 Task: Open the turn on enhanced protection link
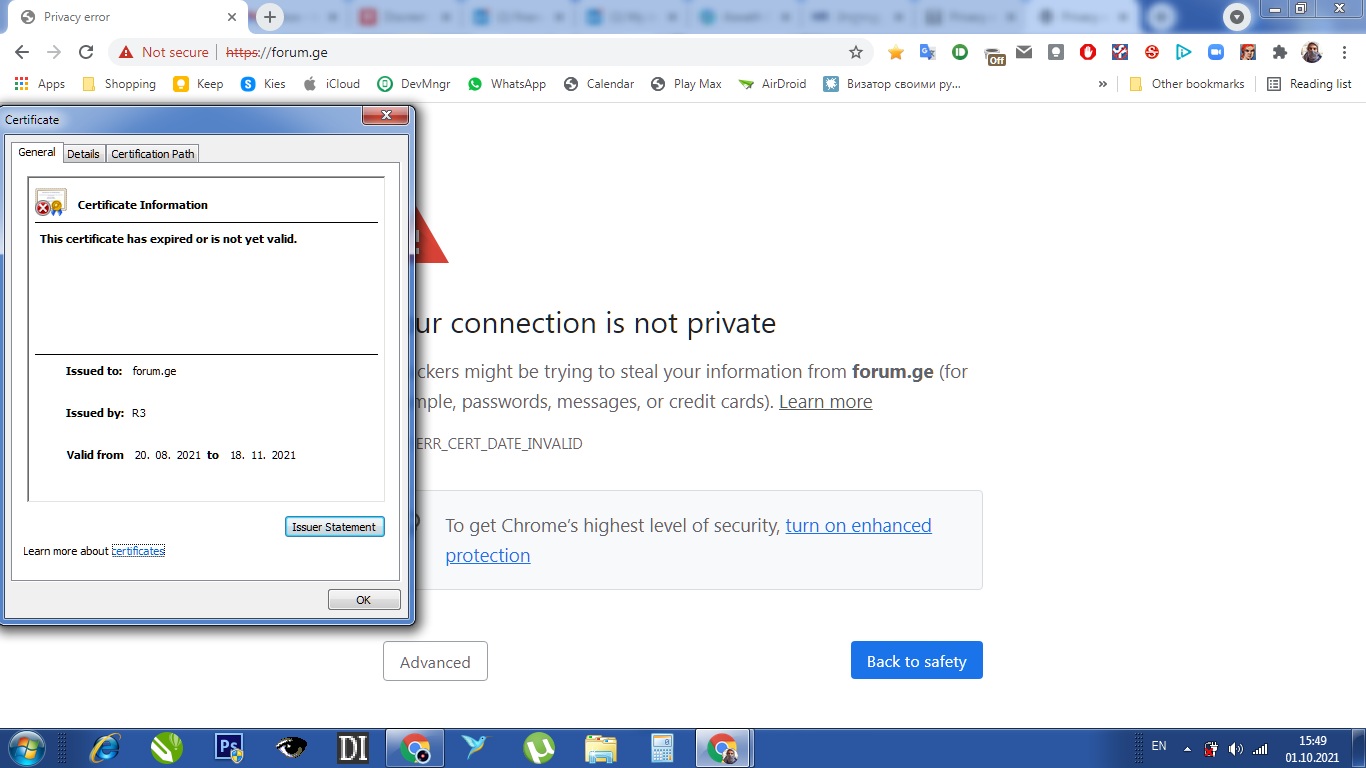pyautogui.click(x=858, y=525)
